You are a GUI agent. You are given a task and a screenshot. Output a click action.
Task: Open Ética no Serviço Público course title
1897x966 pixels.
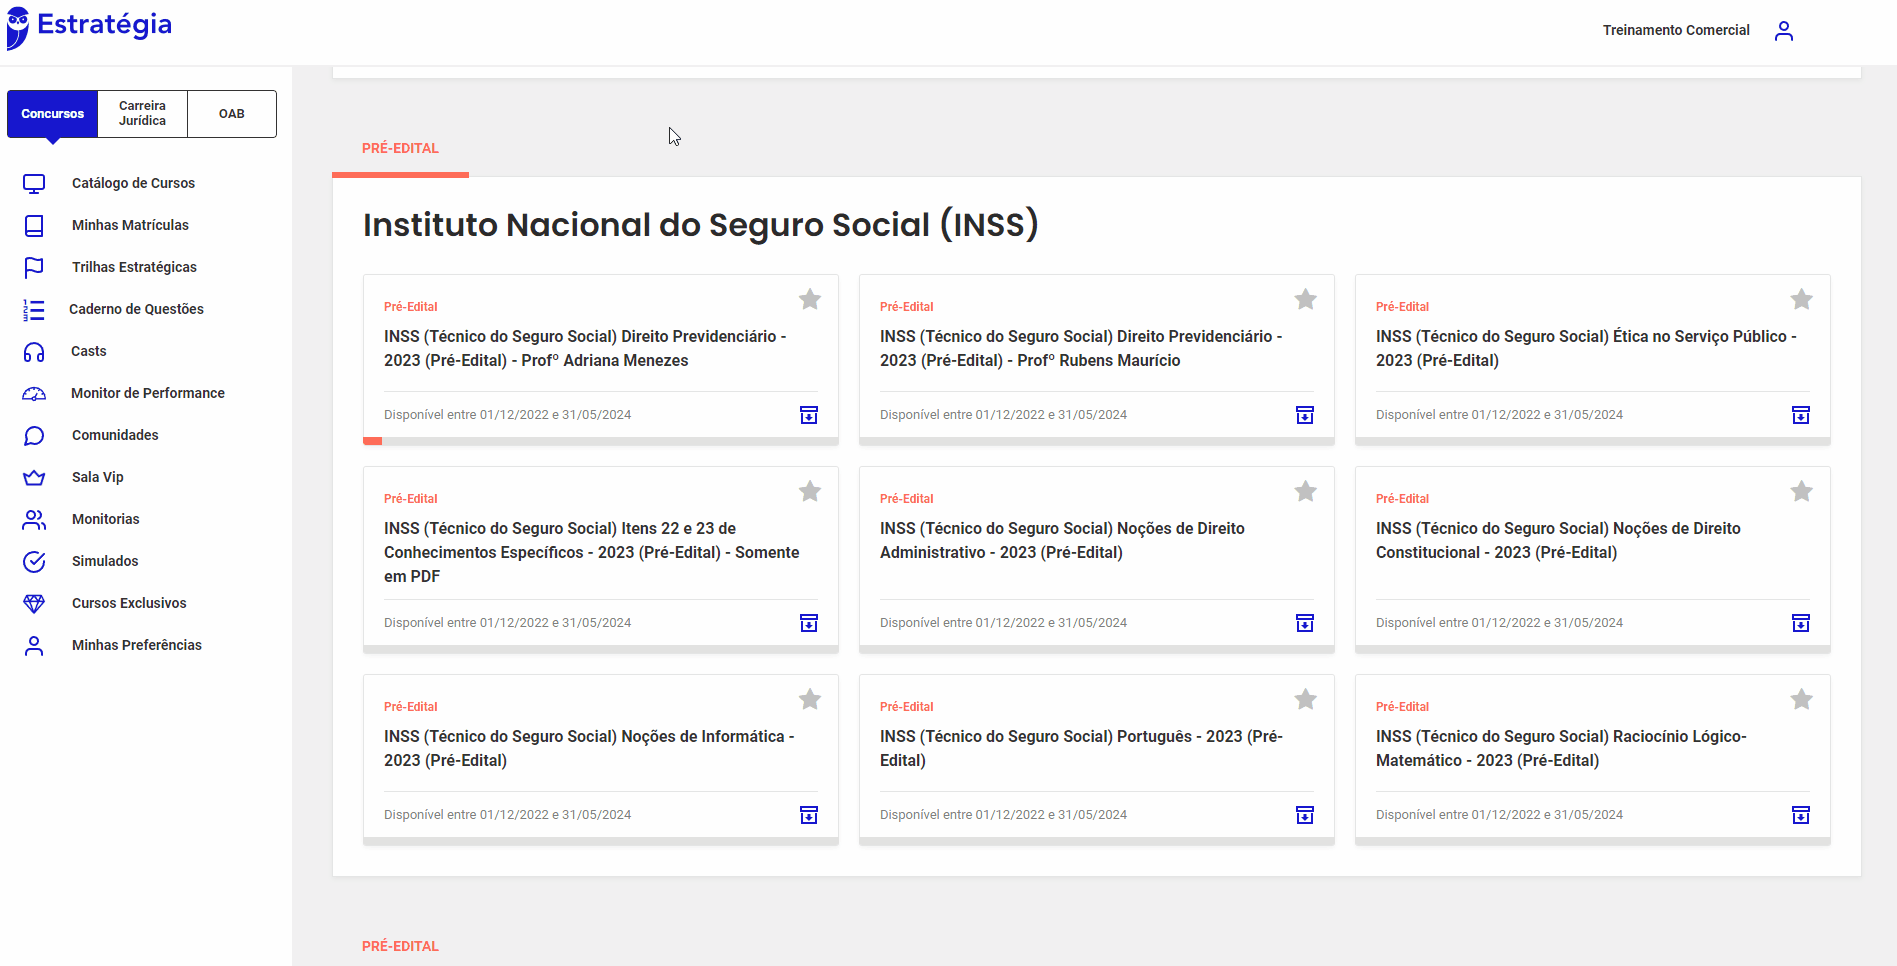click(1586, 348)
